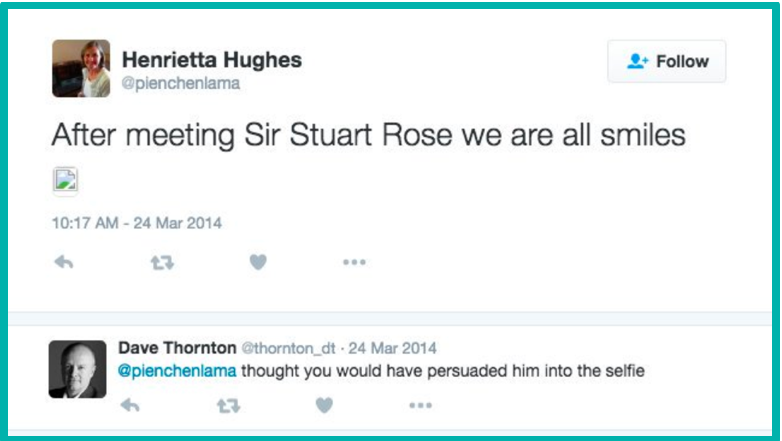Click the broken image icon in tweet

[x=65, y=180]
